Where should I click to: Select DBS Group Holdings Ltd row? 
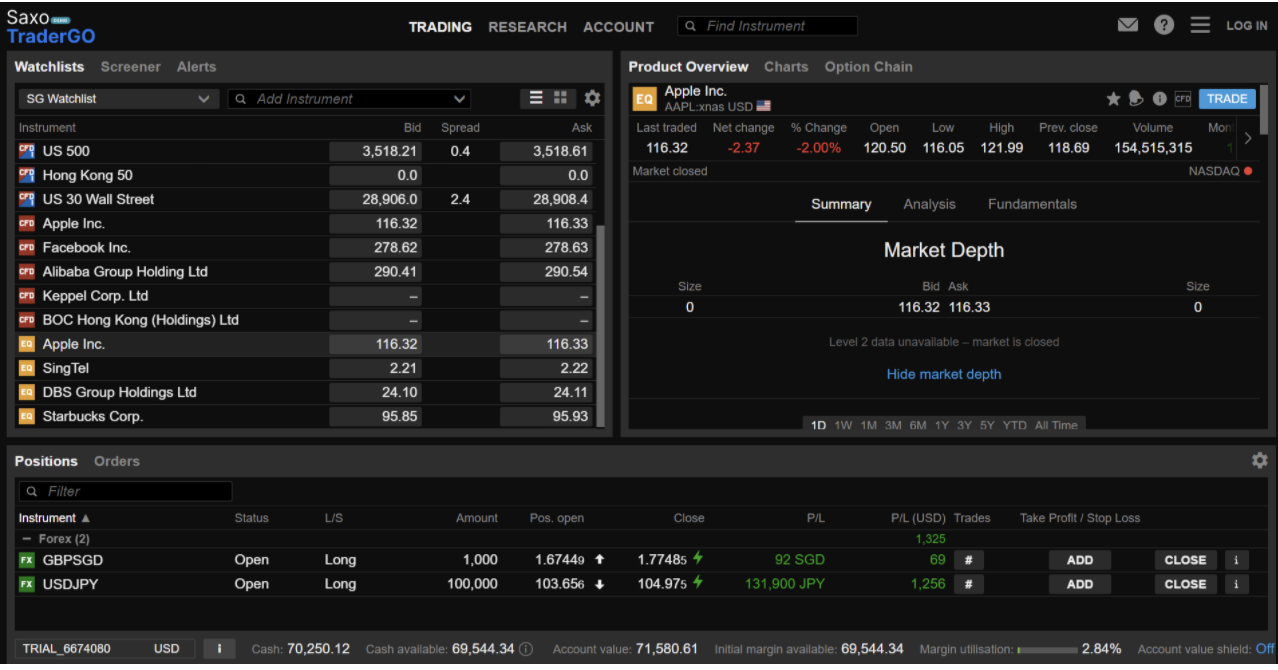point(305,392)
